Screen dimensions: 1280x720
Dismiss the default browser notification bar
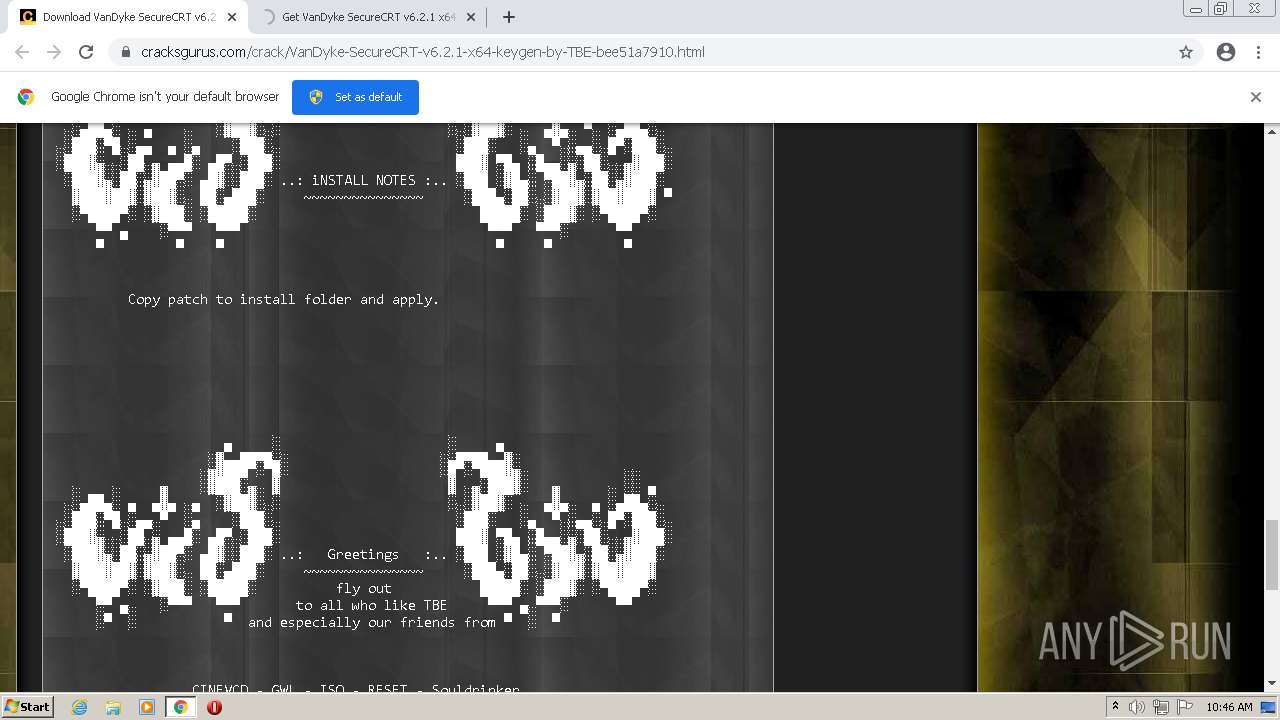pos(1256,97)
